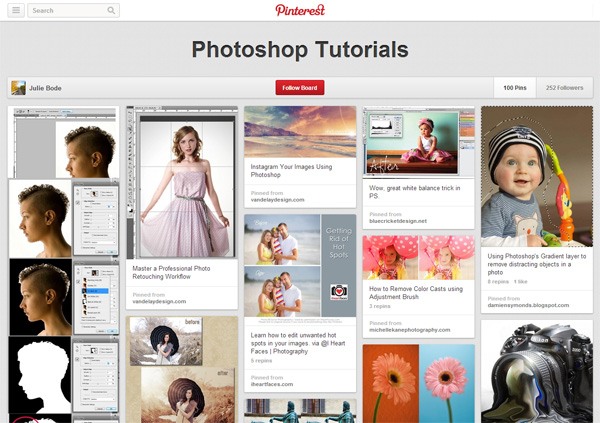This screenshot has width=600, height=423.
Task: Click the Pinterest logo
Action: click(x=300, y=10)
